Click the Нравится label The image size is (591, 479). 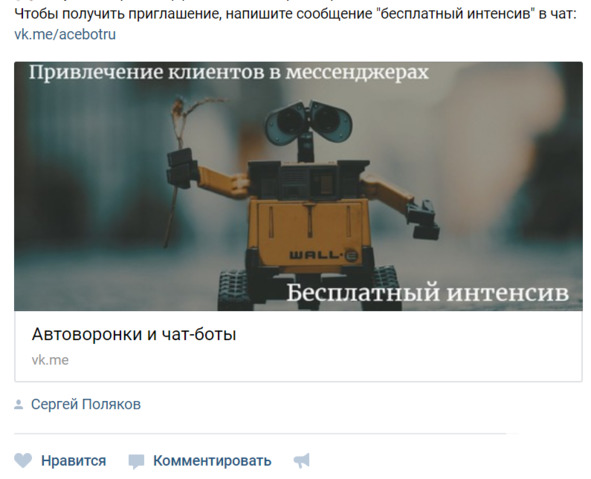(x=73, y=461)
